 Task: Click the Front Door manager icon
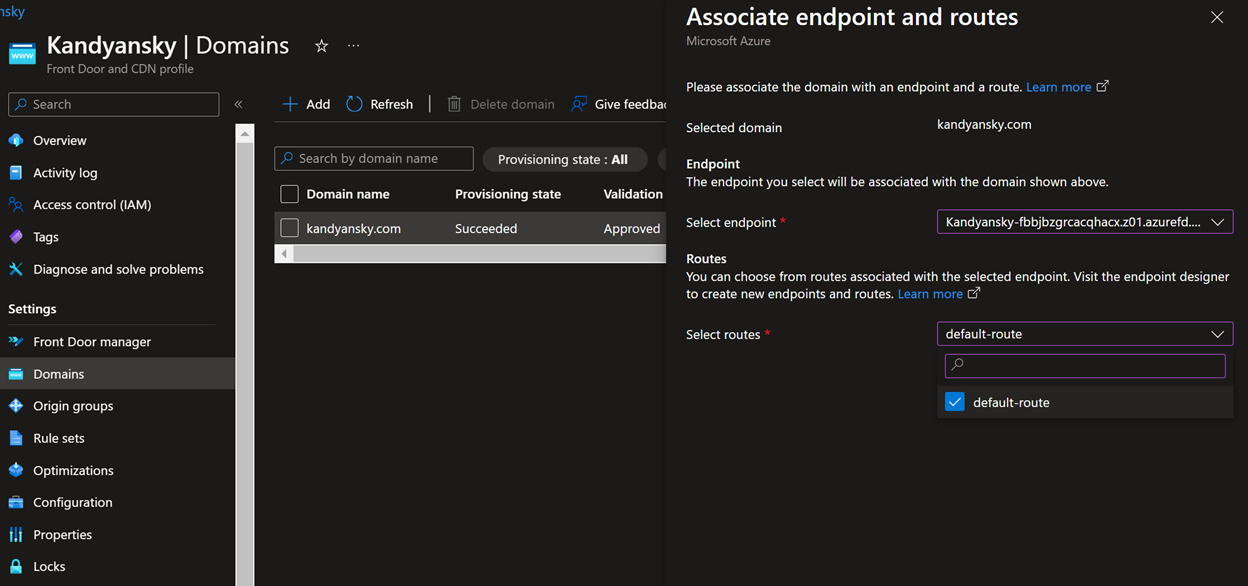tap(16, 342)
